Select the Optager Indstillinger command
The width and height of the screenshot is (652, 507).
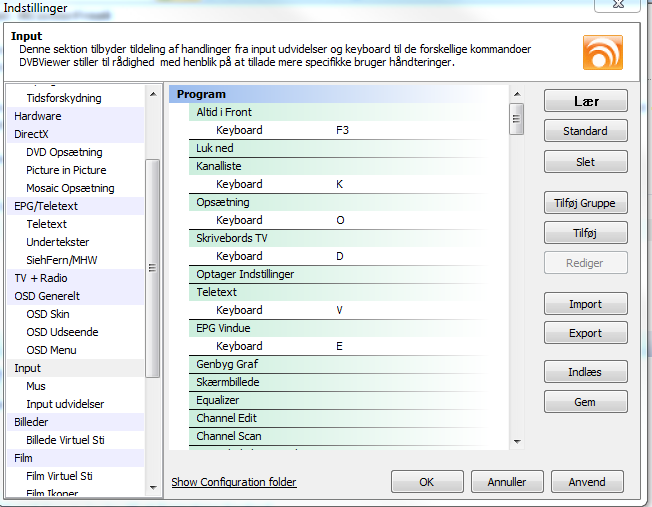tap(348, 274)
